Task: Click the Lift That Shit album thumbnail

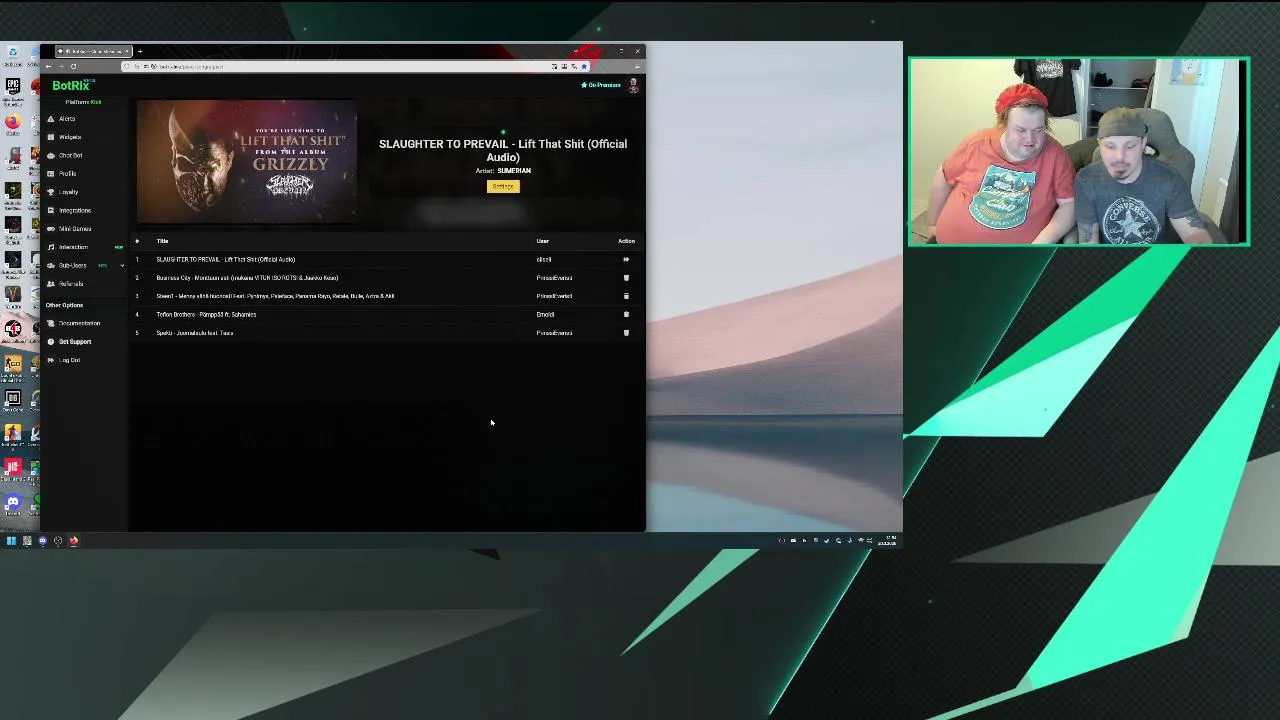Action: (246, 161)
